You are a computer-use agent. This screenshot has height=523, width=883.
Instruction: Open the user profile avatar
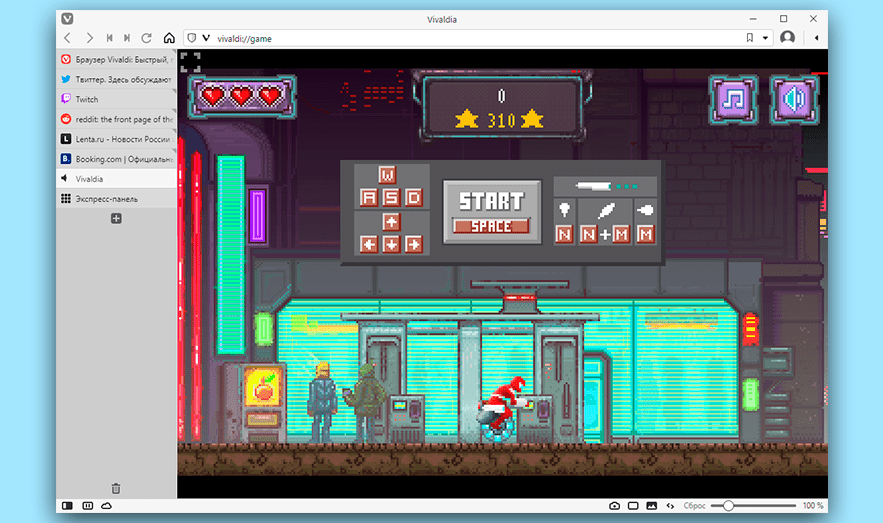tap(788, 38)
